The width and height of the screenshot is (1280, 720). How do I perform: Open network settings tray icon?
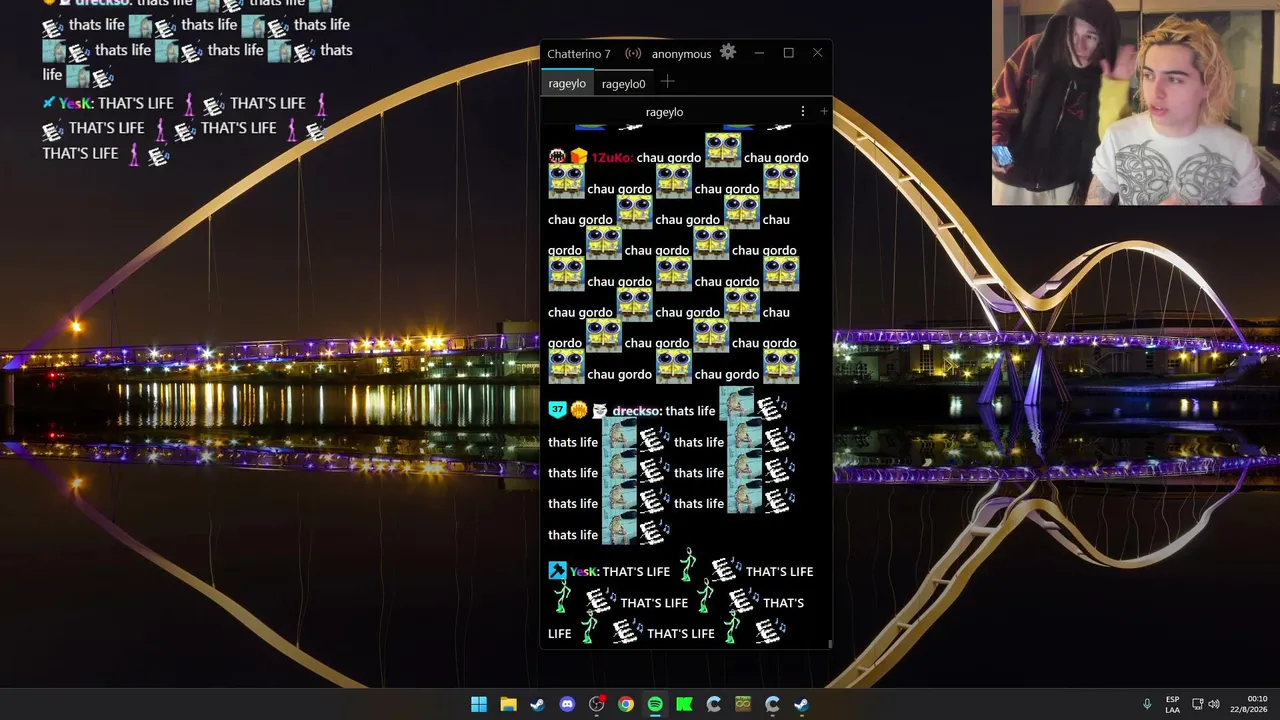[x=1197, y=704]
